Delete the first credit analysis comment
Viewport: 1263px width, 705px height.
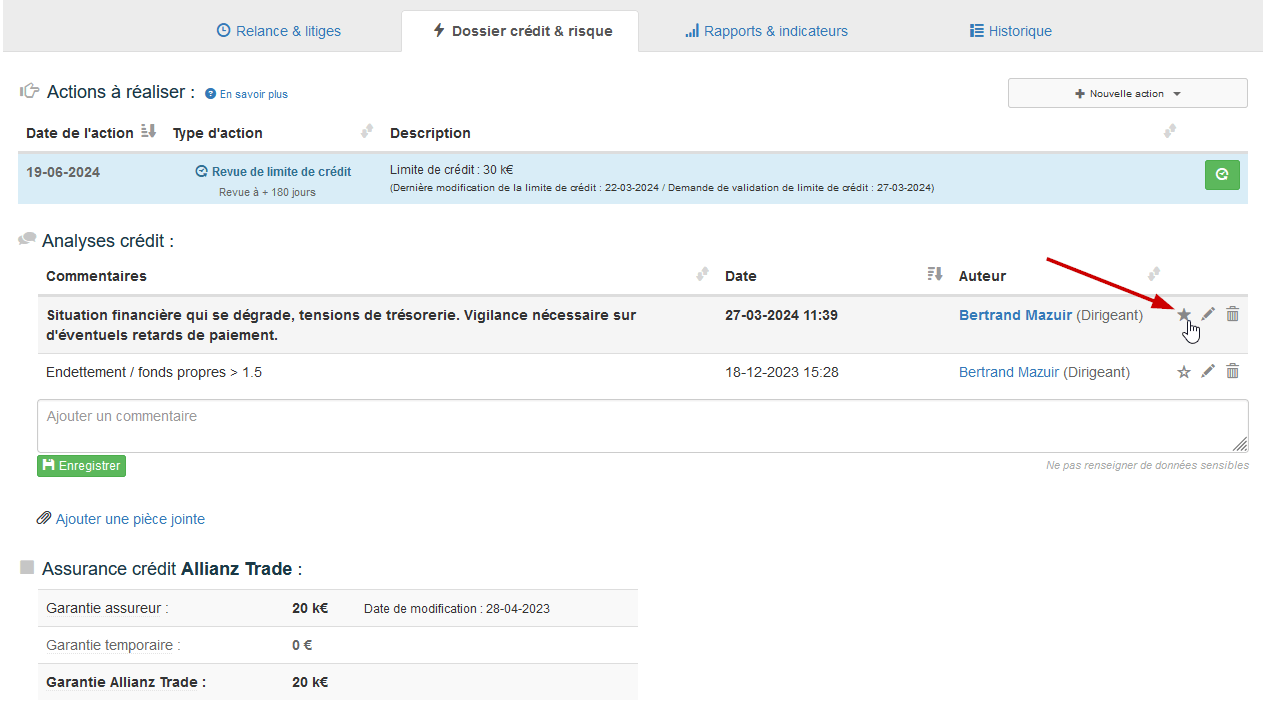(1232, 315)
